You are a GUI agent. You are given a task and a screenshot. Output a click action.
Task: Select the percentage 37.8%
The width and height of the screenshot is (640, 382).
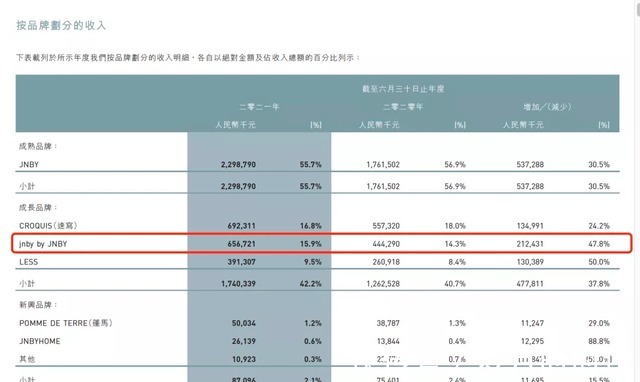(599, 284)
